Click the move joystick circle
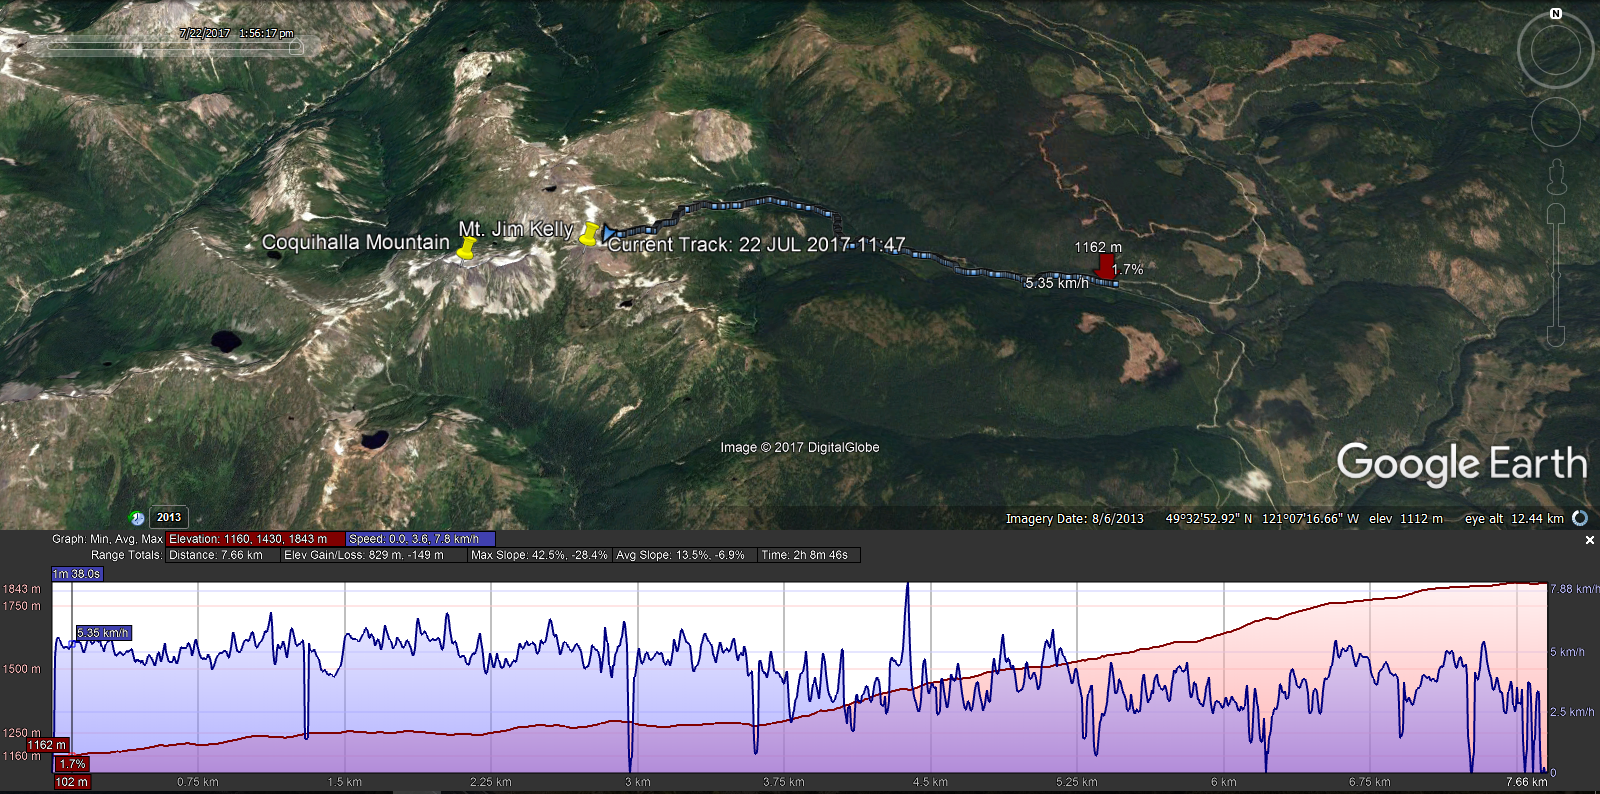The width and height of the screenshot is (1600, 794). pyautogui.click(x=1555, y=122)
